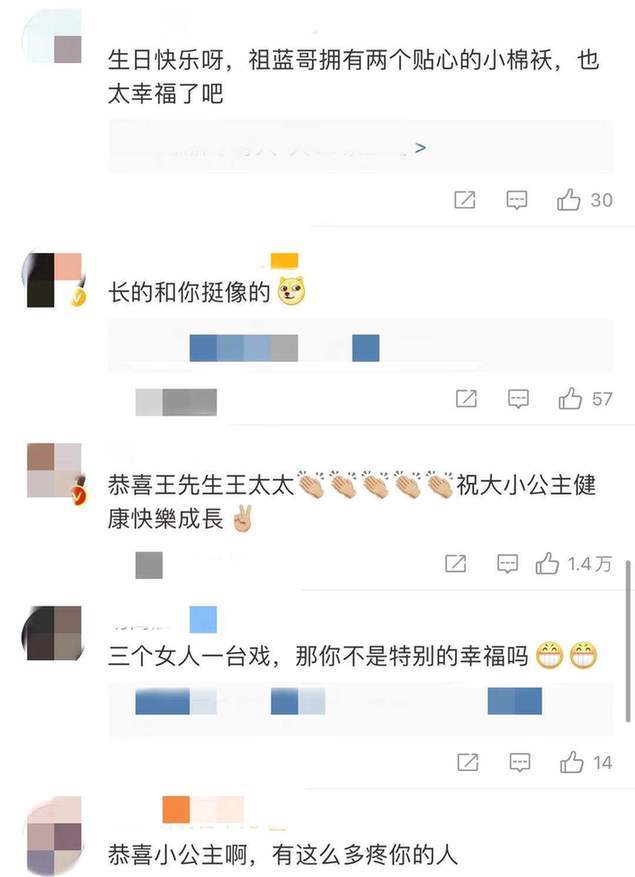
Task: Reply to the 小棉袄 birthday comment
Action: (x=516, y=200)
